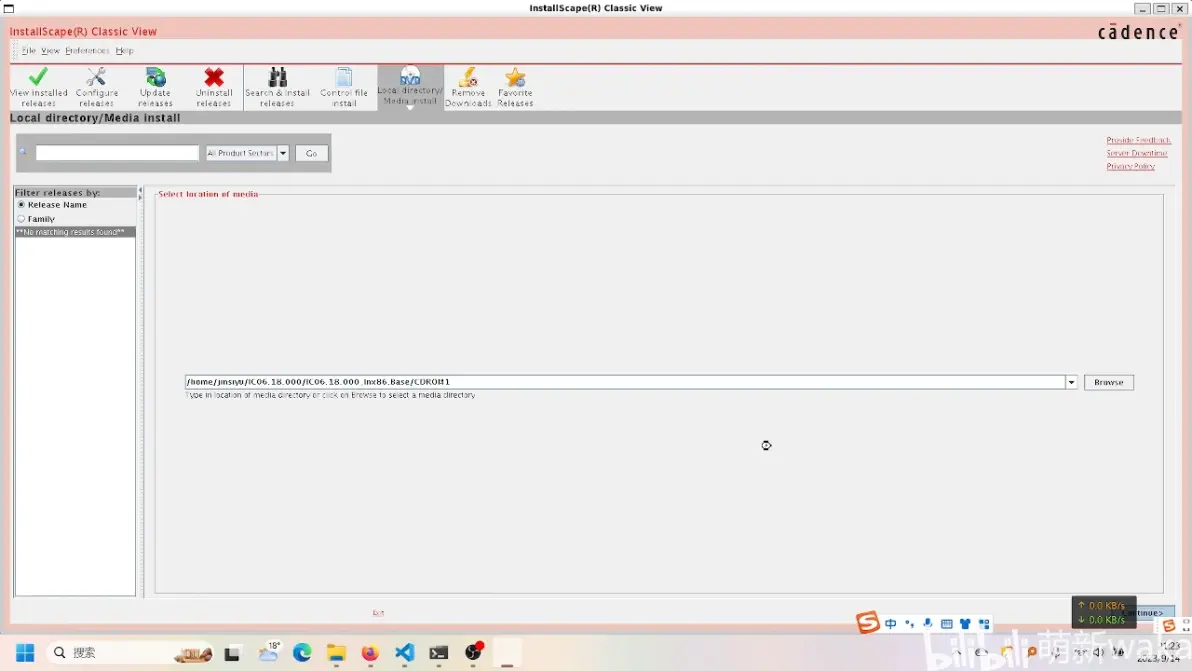Click the media directory path field
This screenshot has width=1192, height=671.
click(625, 382)
